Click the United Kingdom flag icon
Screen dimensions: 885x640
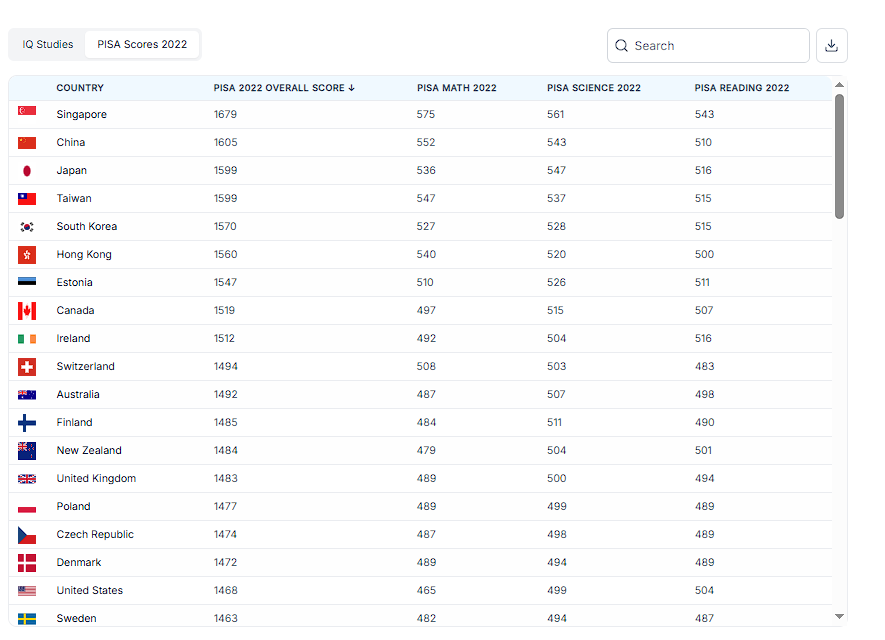coord(27,479)
